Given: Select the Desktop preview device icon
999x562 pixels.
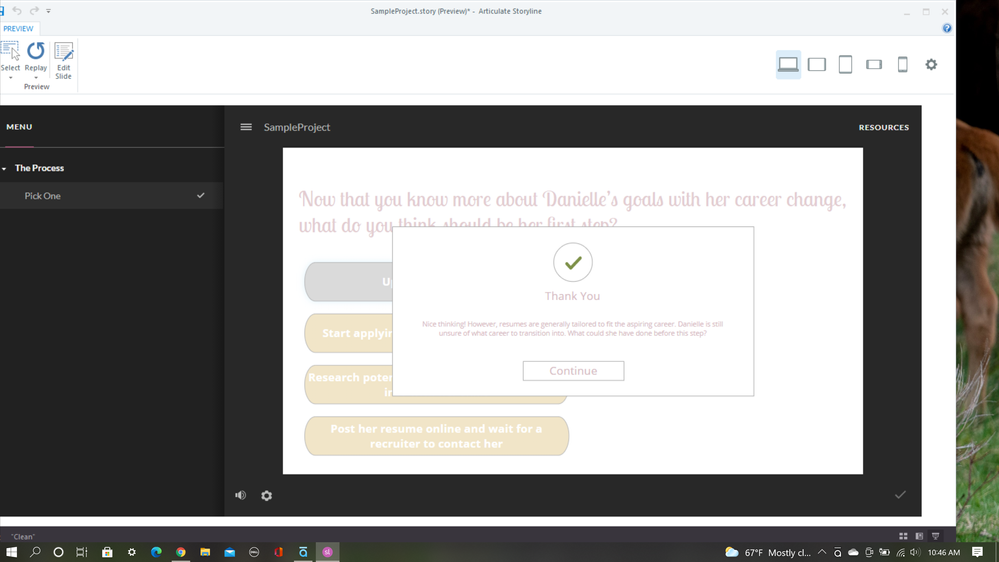Looking at the screenshot, I should [788, 64].
